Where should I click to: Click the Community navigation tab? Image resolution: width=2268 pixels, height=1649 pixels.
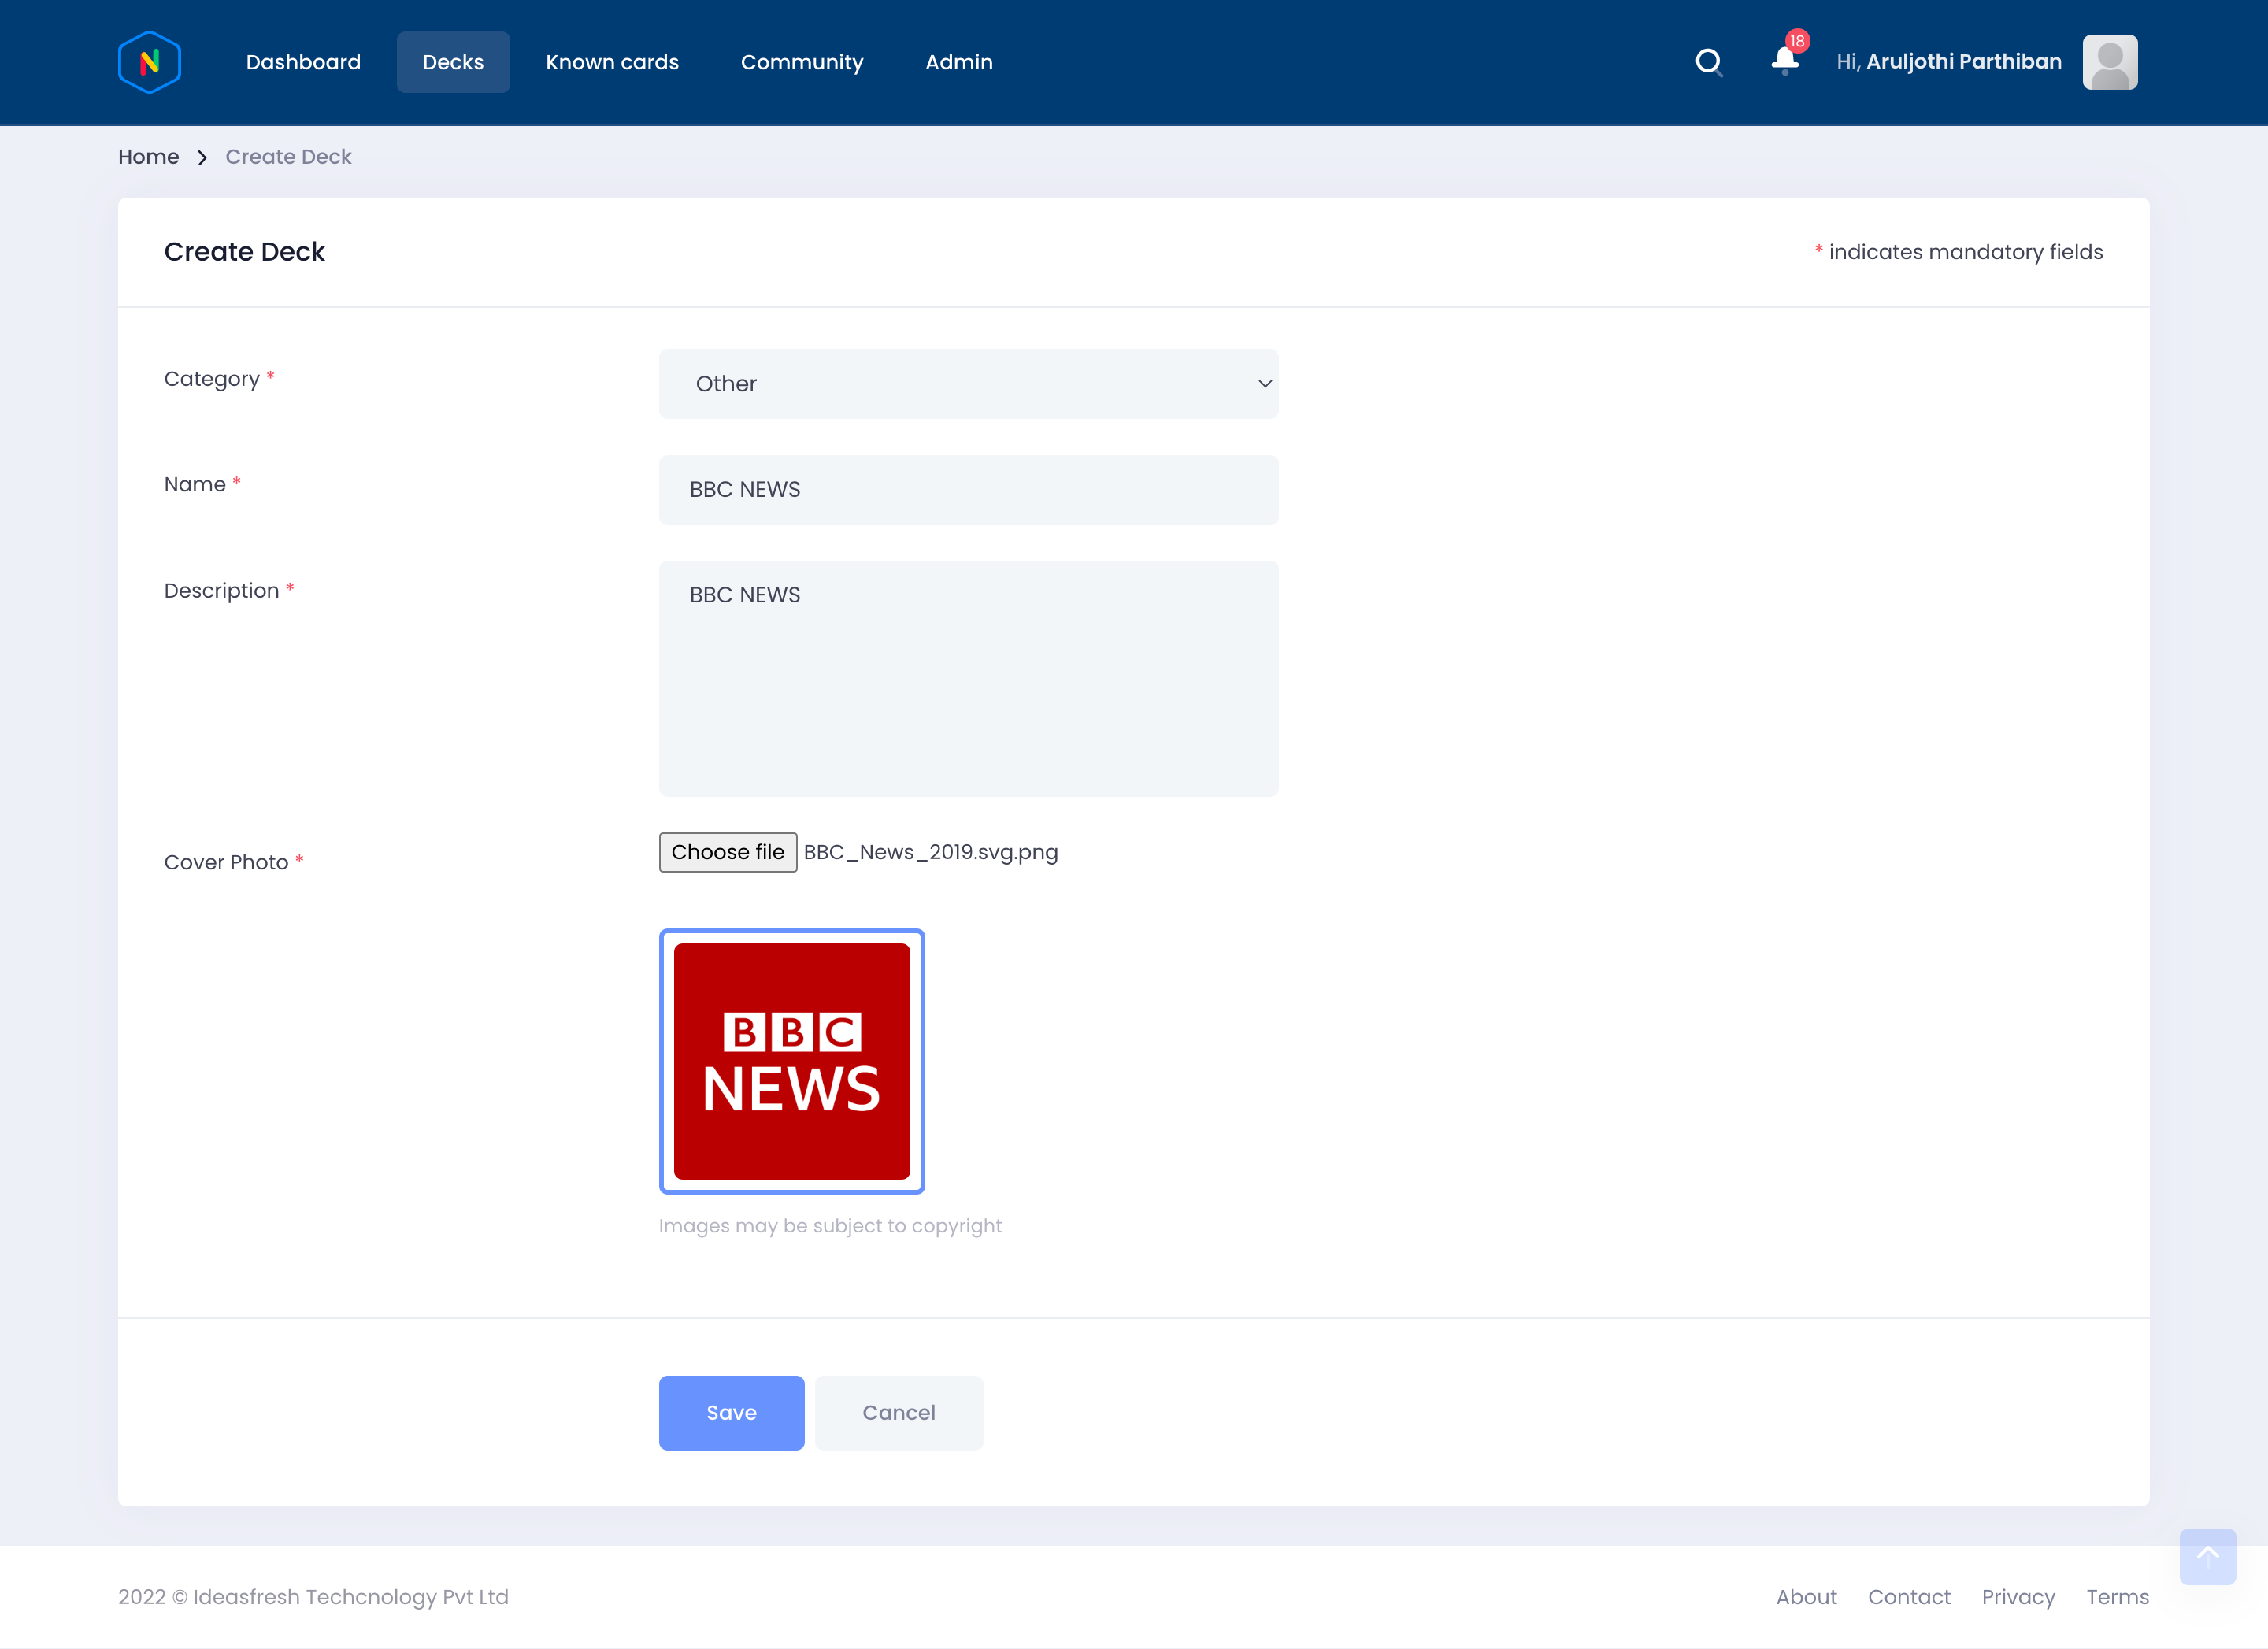coord(801,61)
